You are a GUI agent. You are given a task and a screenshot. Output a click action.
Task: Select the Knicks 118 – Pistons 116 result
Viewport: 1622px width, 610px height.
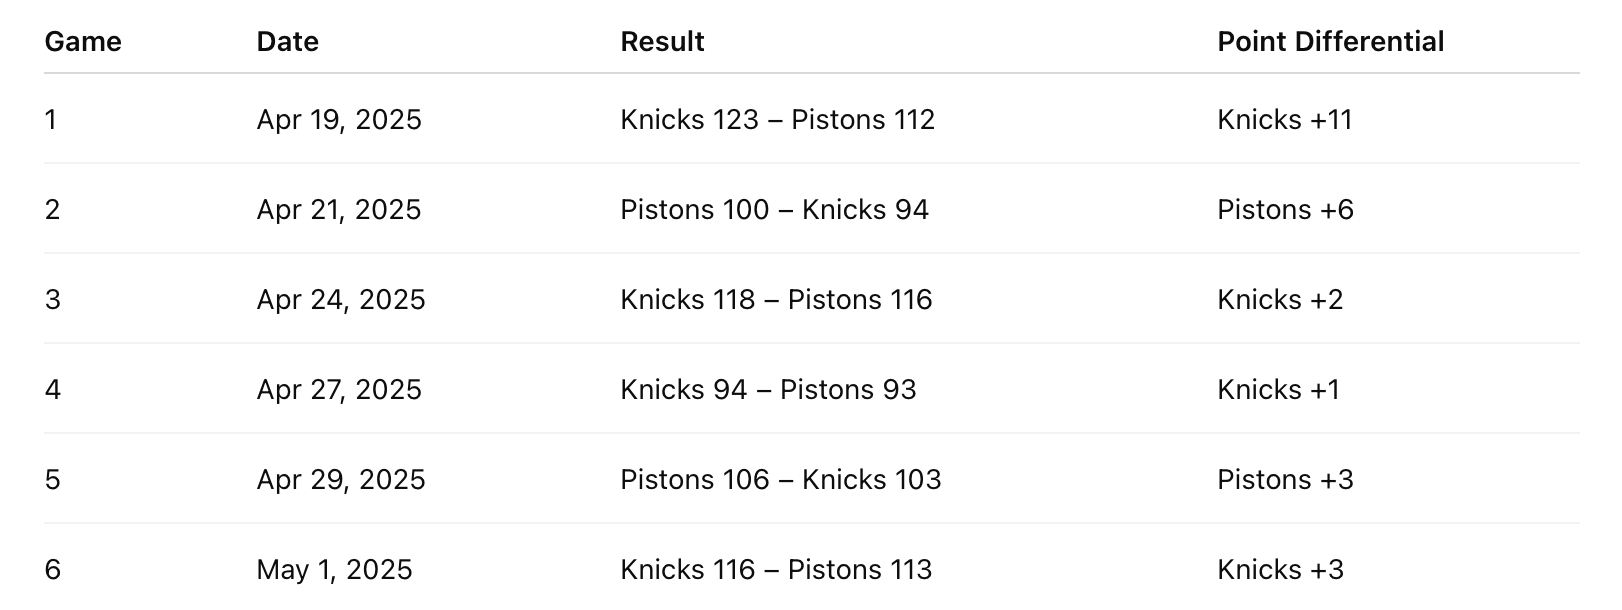click(x=776, y=300)
